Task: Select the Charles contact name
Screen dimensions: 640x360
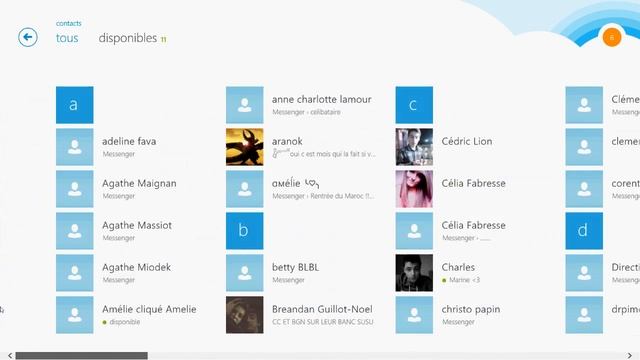Action: [458, 267]
